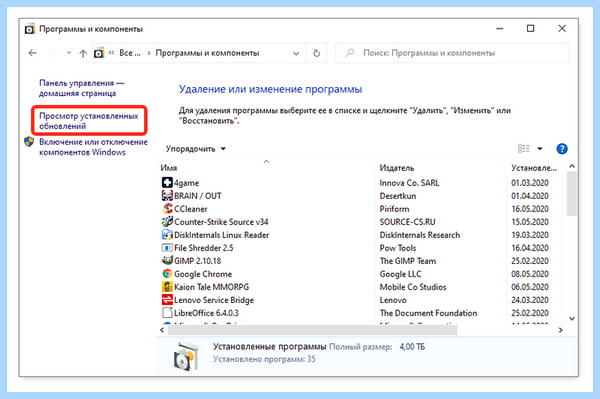Click publisher The Document Foundation

(428, 313)
